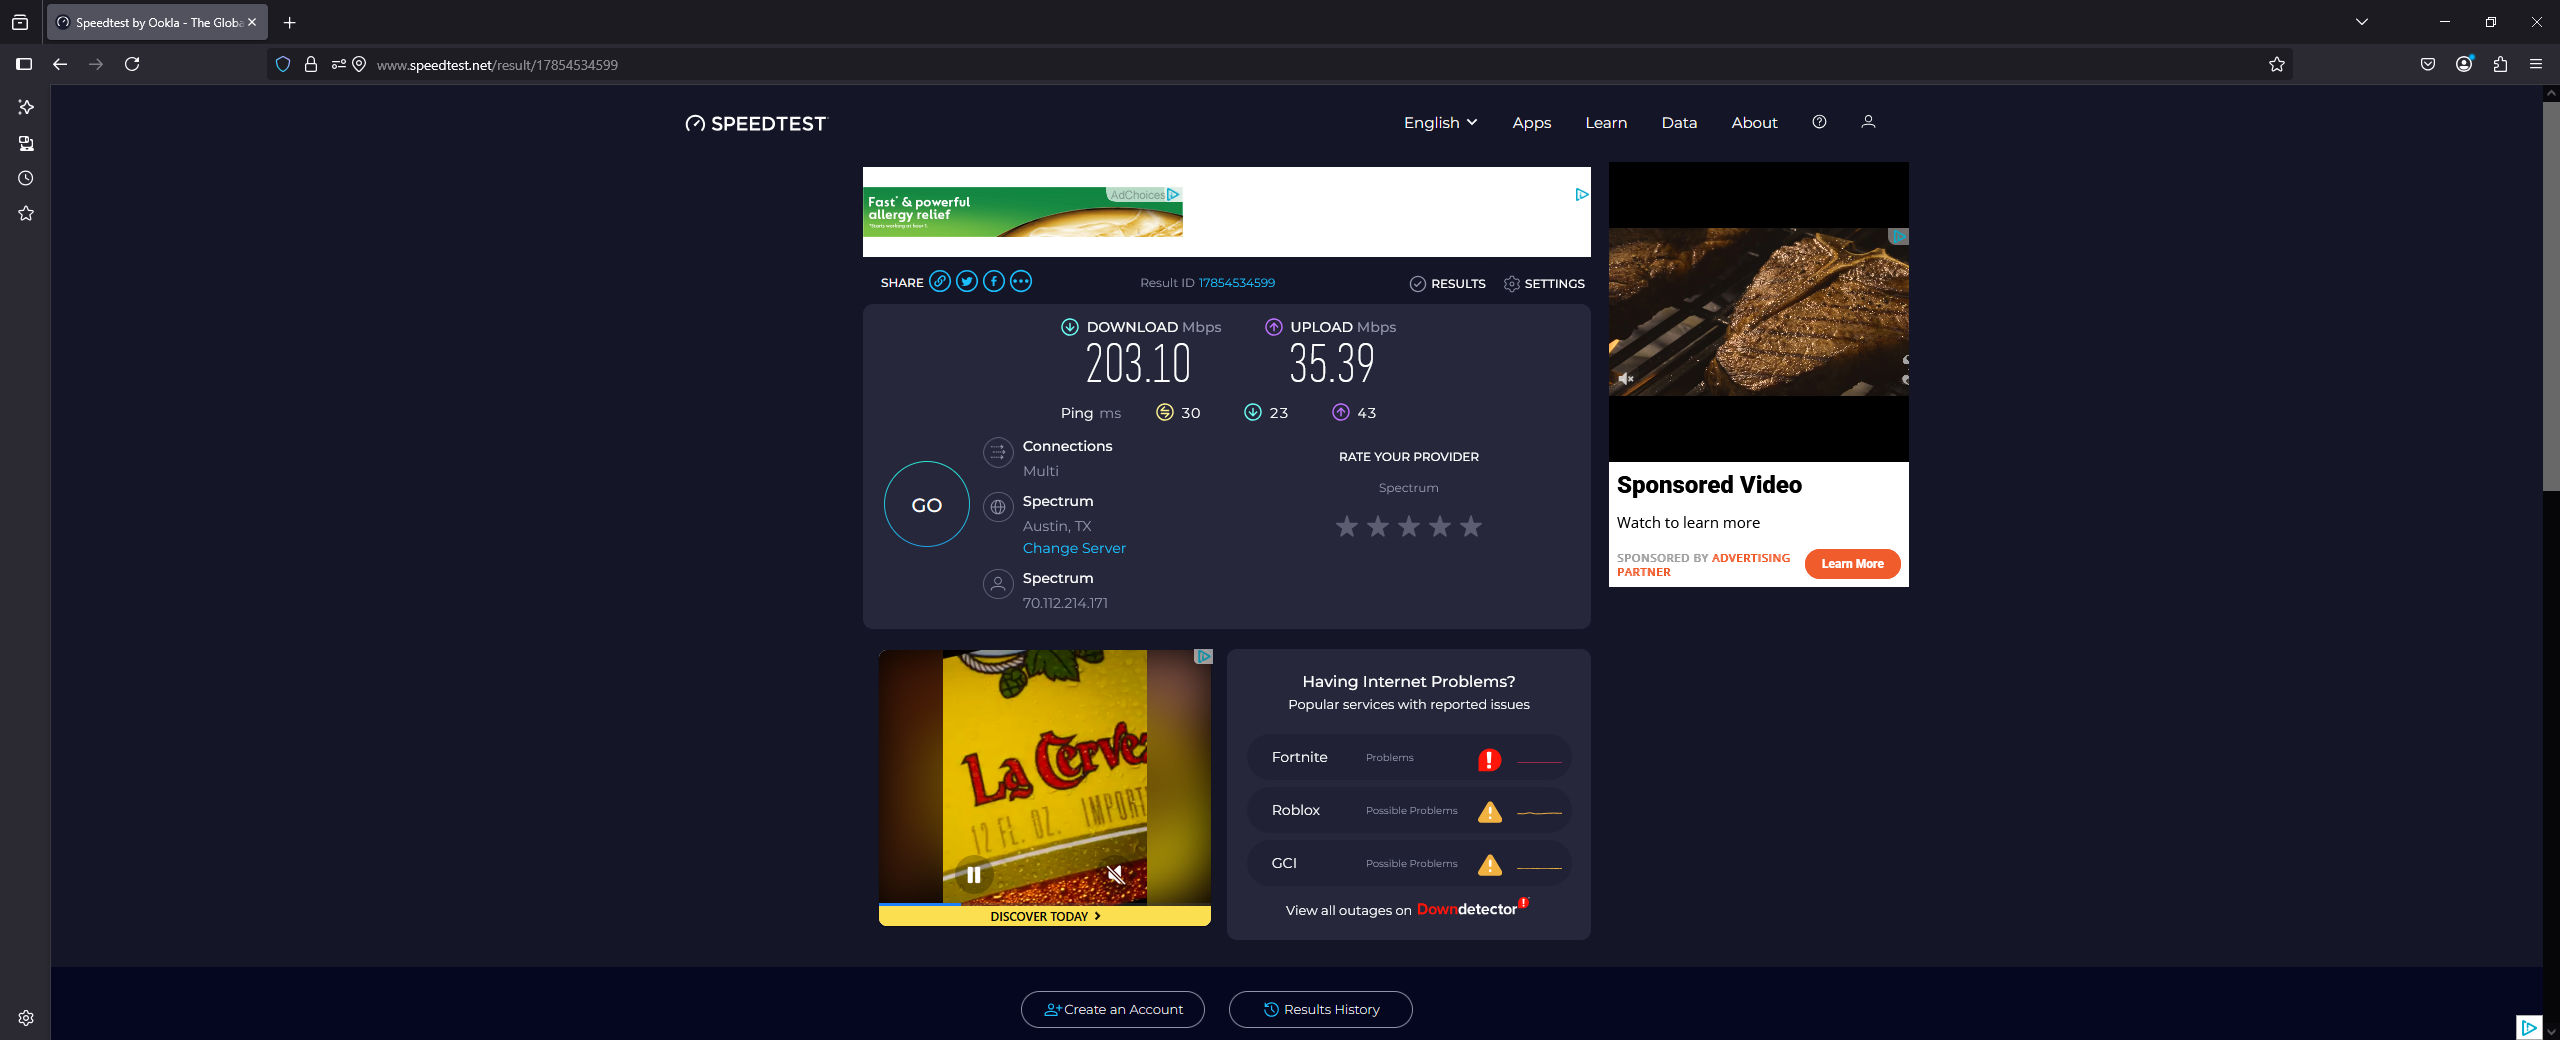
Task: Unmute the La Cerveza video ad
Action: pos(1116,875)
